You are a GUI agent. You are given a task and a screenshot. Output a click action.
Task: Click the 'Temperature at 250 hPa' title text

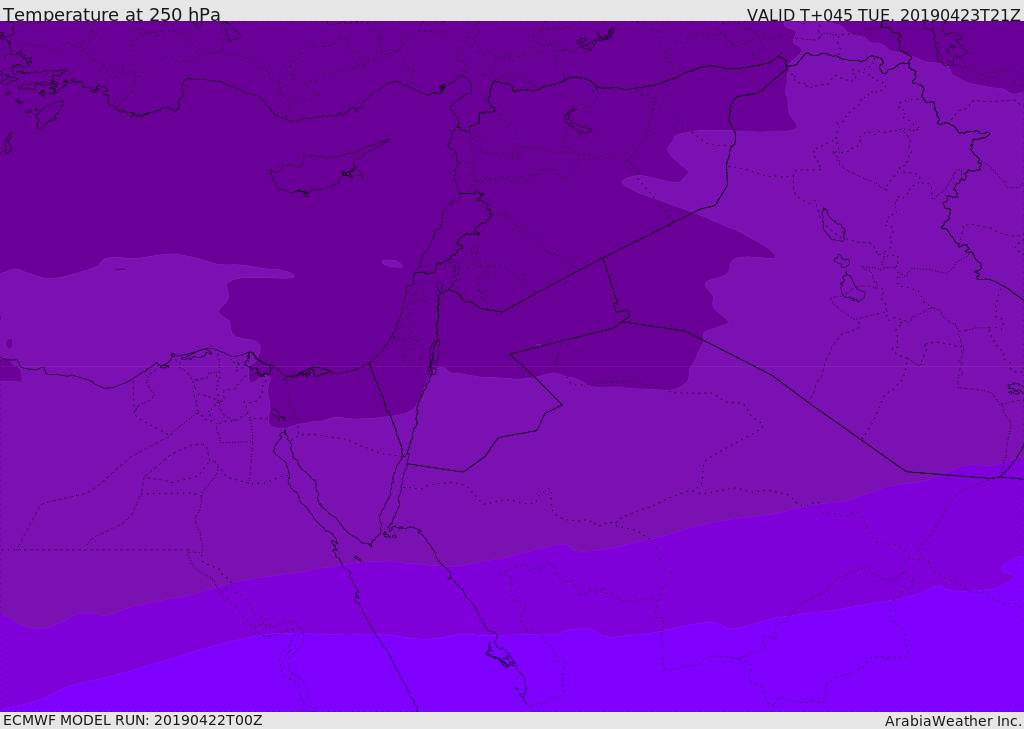coord(112,14)
